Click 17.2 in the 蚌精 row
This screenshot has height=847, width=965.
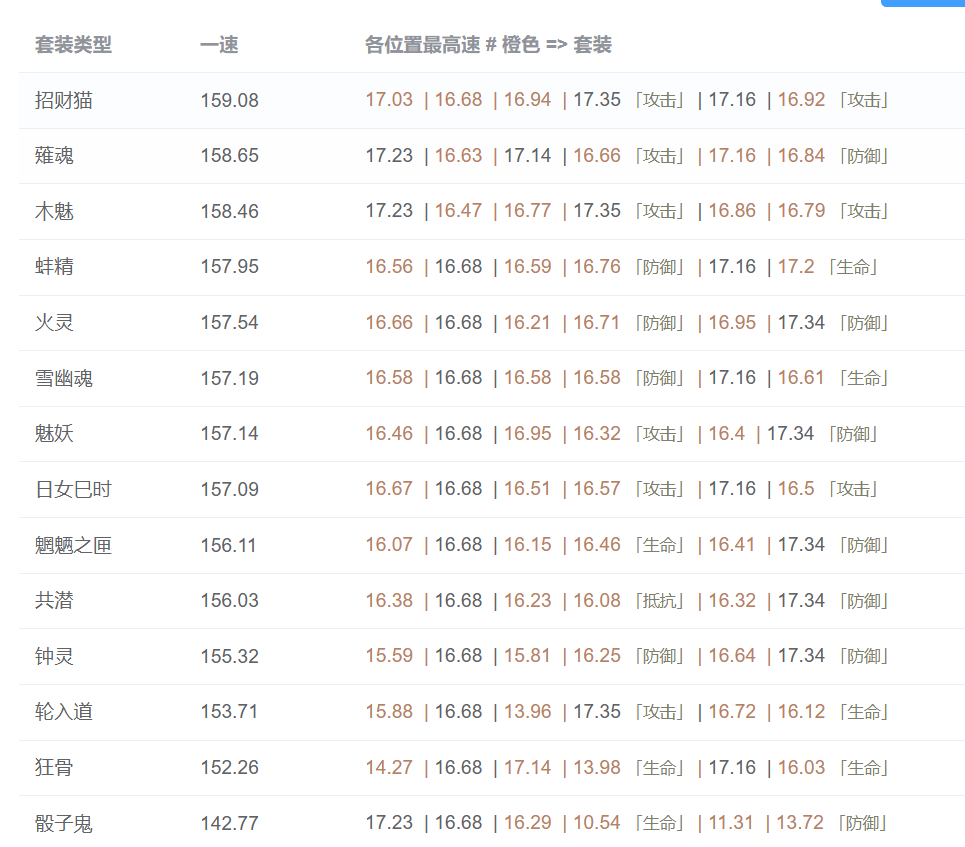click(x=796, y=267)
